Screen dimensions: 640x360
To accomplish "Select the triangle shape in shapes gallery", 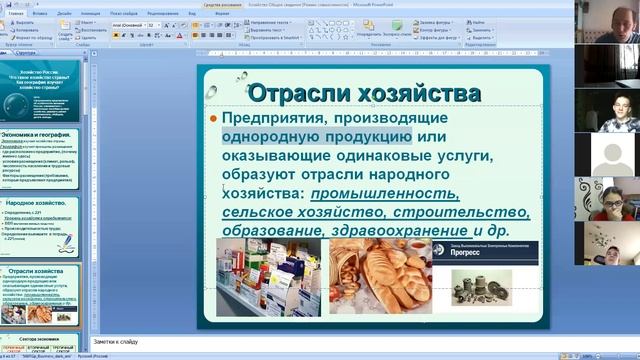I will pos(311,30).
